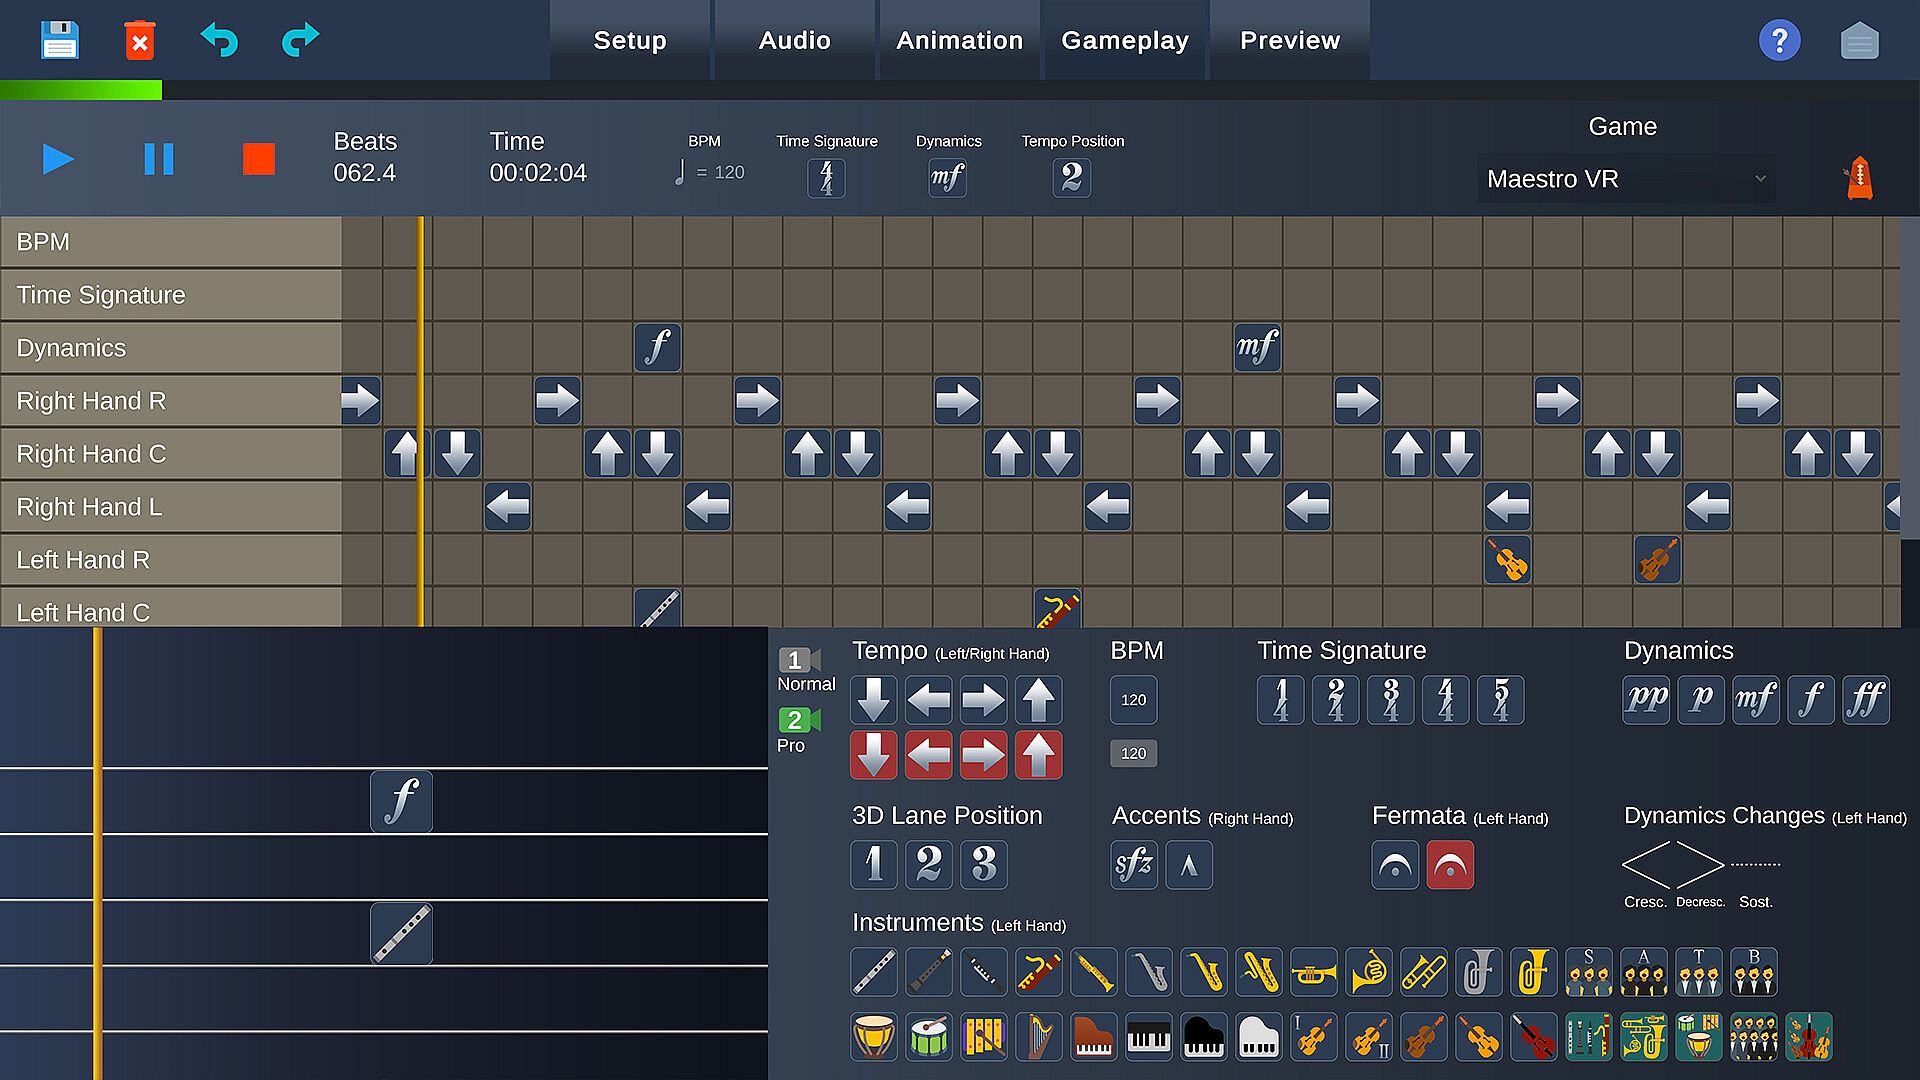Select the sforzando accent icon
1920x1080 pixels.
[1134, 865]
